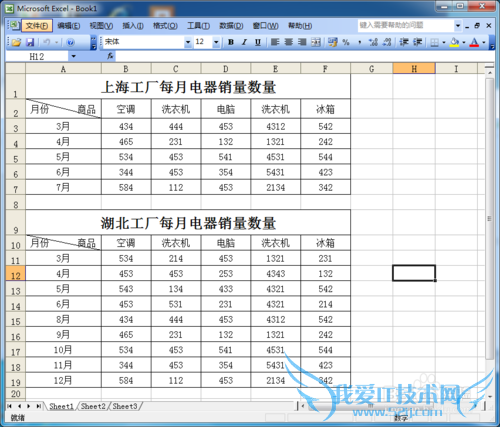Switch to the Sheet2 tab
This screenshot has height=427, width=500.
click(x=93, y=406)
